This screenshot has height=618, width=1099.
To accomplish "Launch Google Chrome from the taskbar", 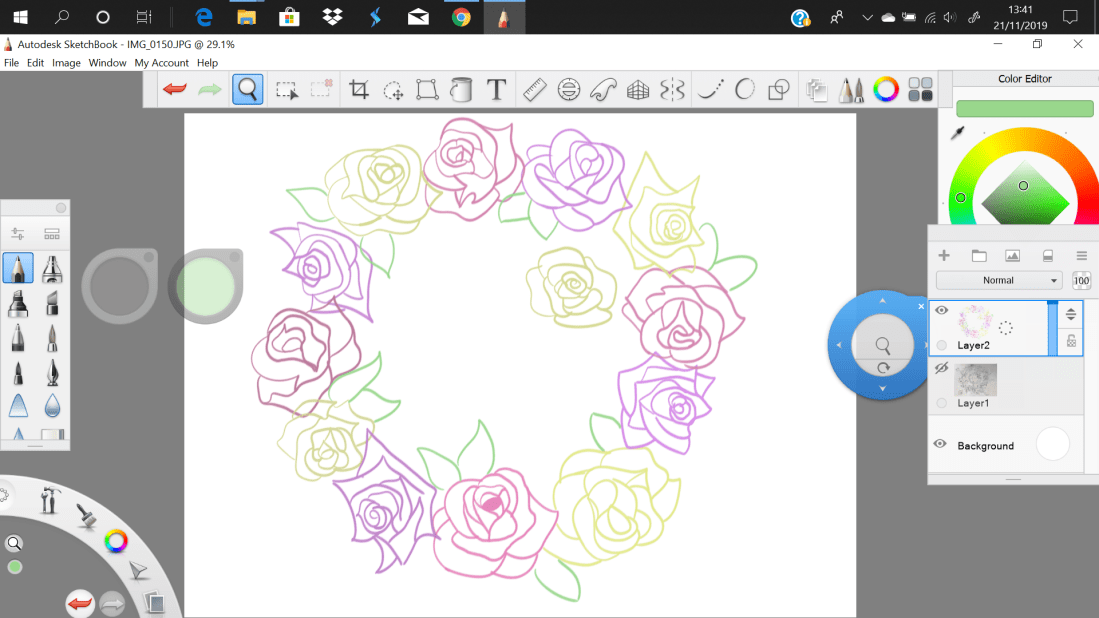I will point(460,17).
